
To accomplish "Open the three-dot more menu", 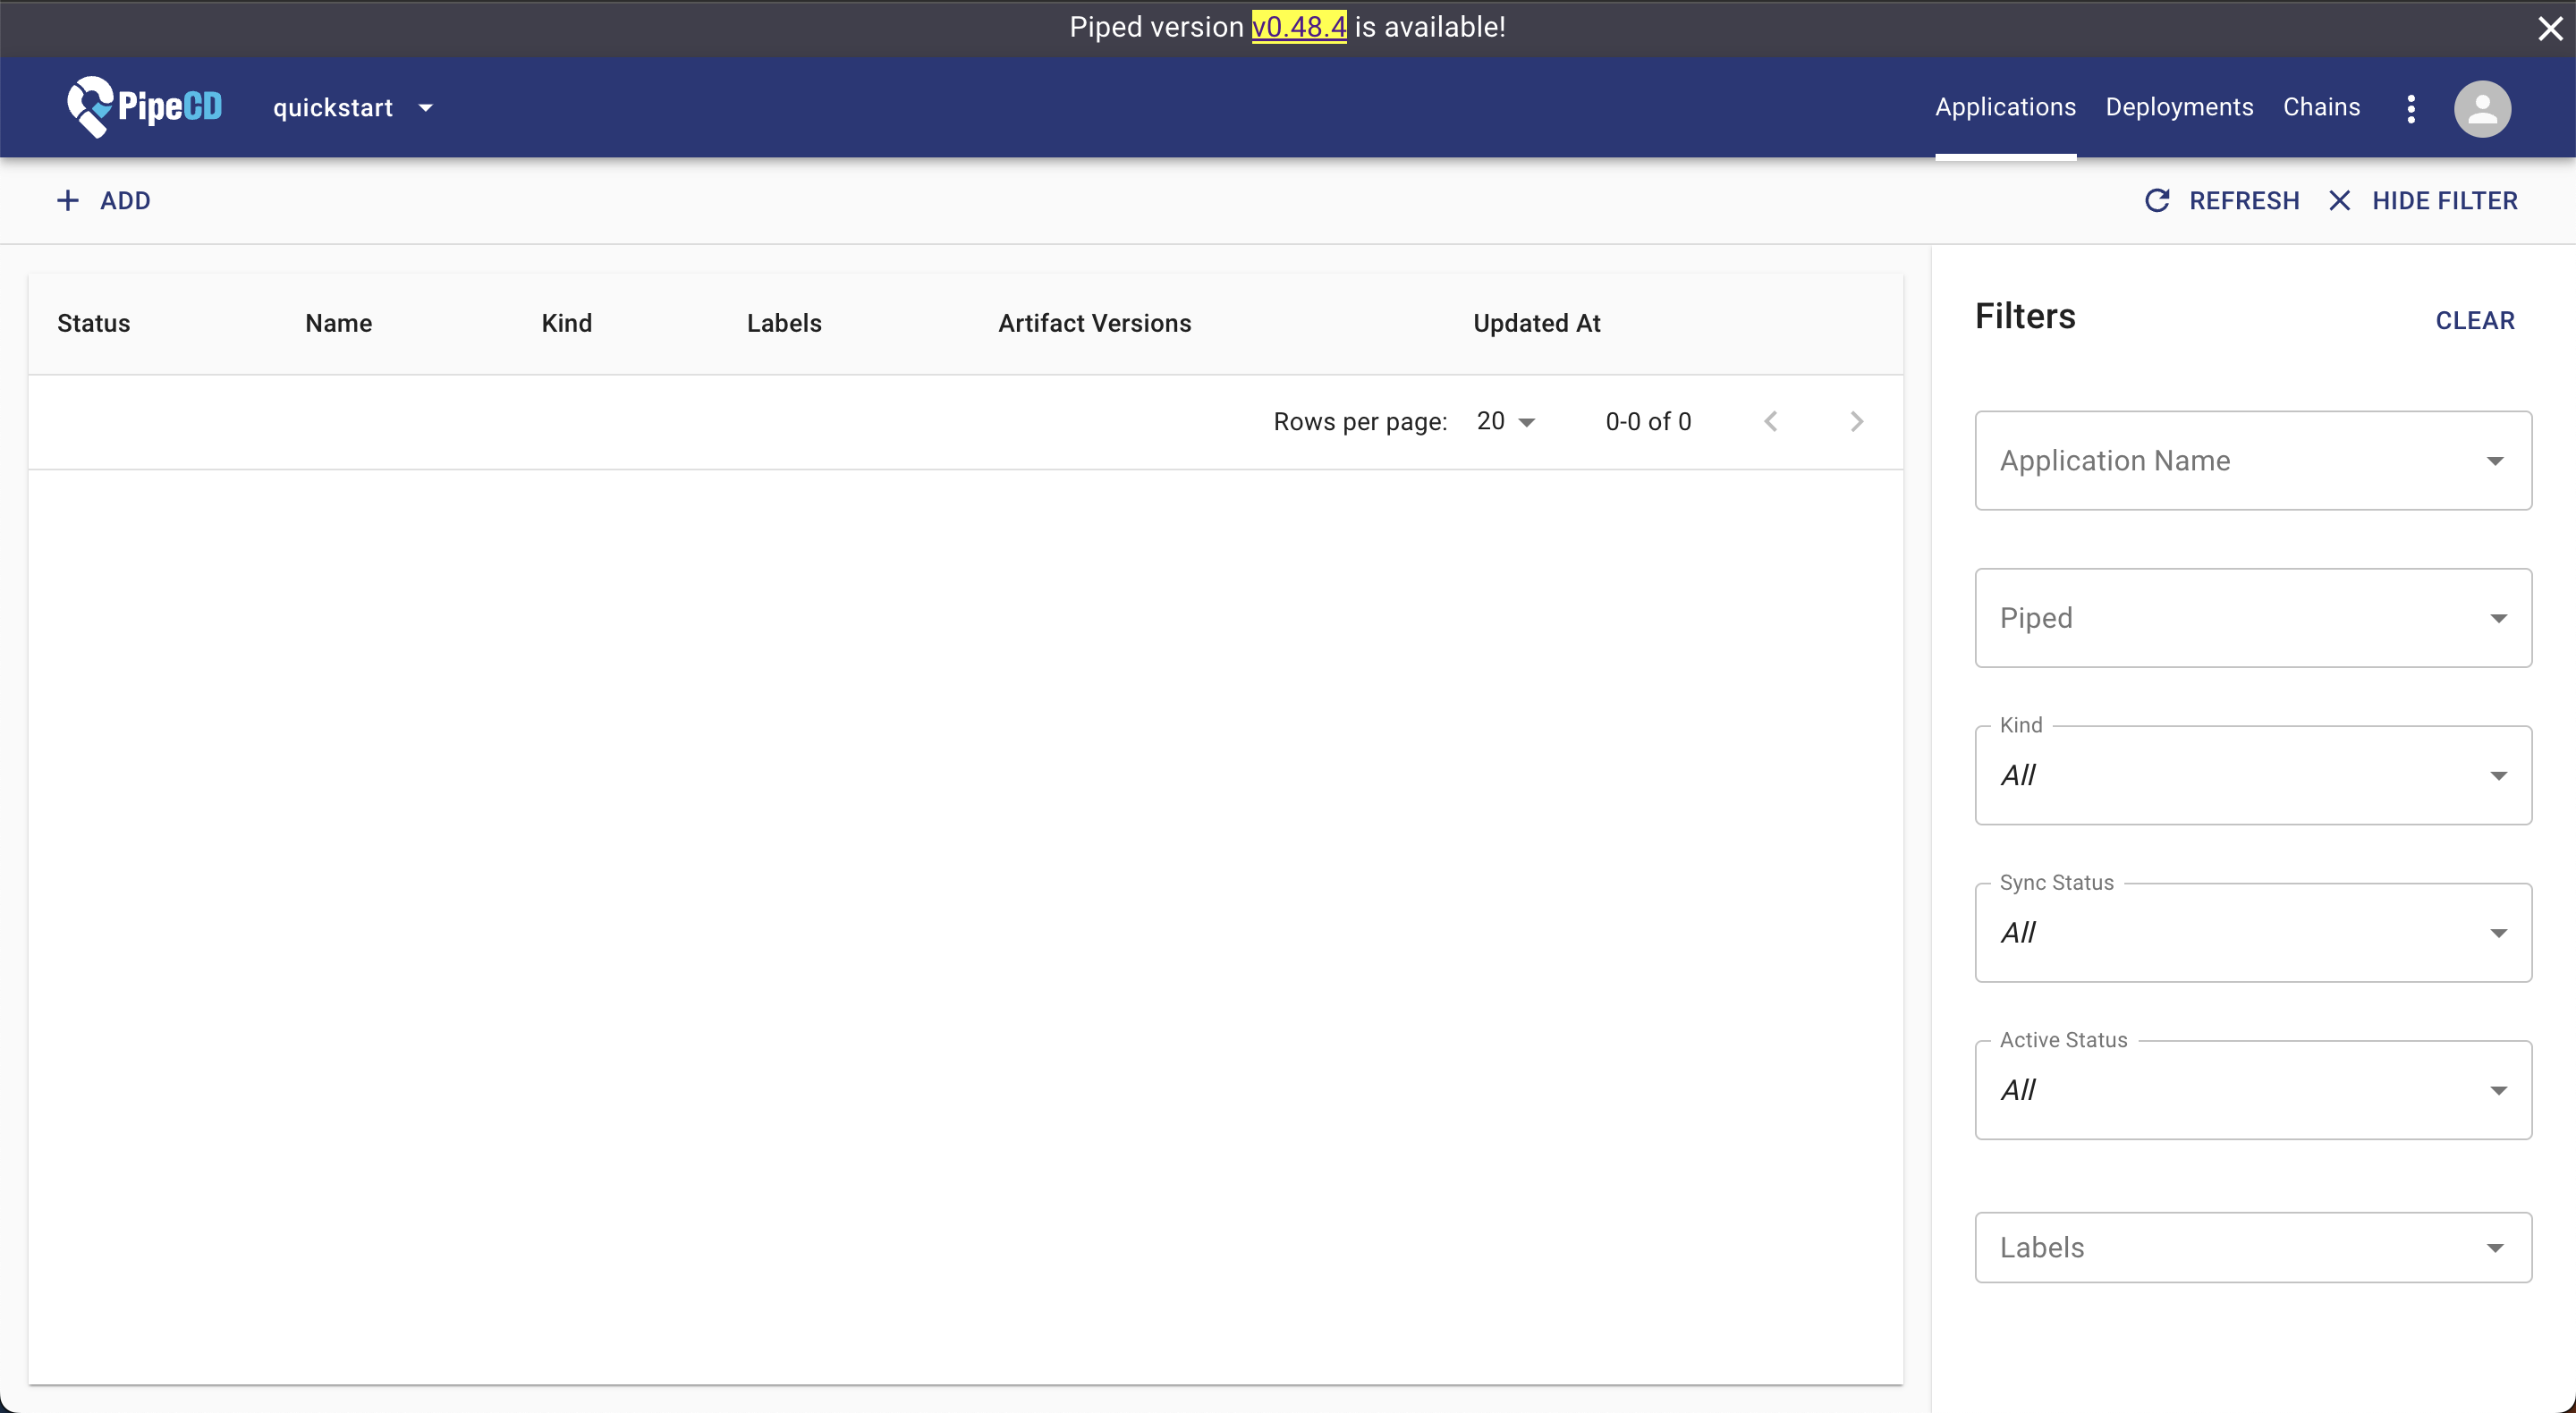I will (x=2411, y=108).
